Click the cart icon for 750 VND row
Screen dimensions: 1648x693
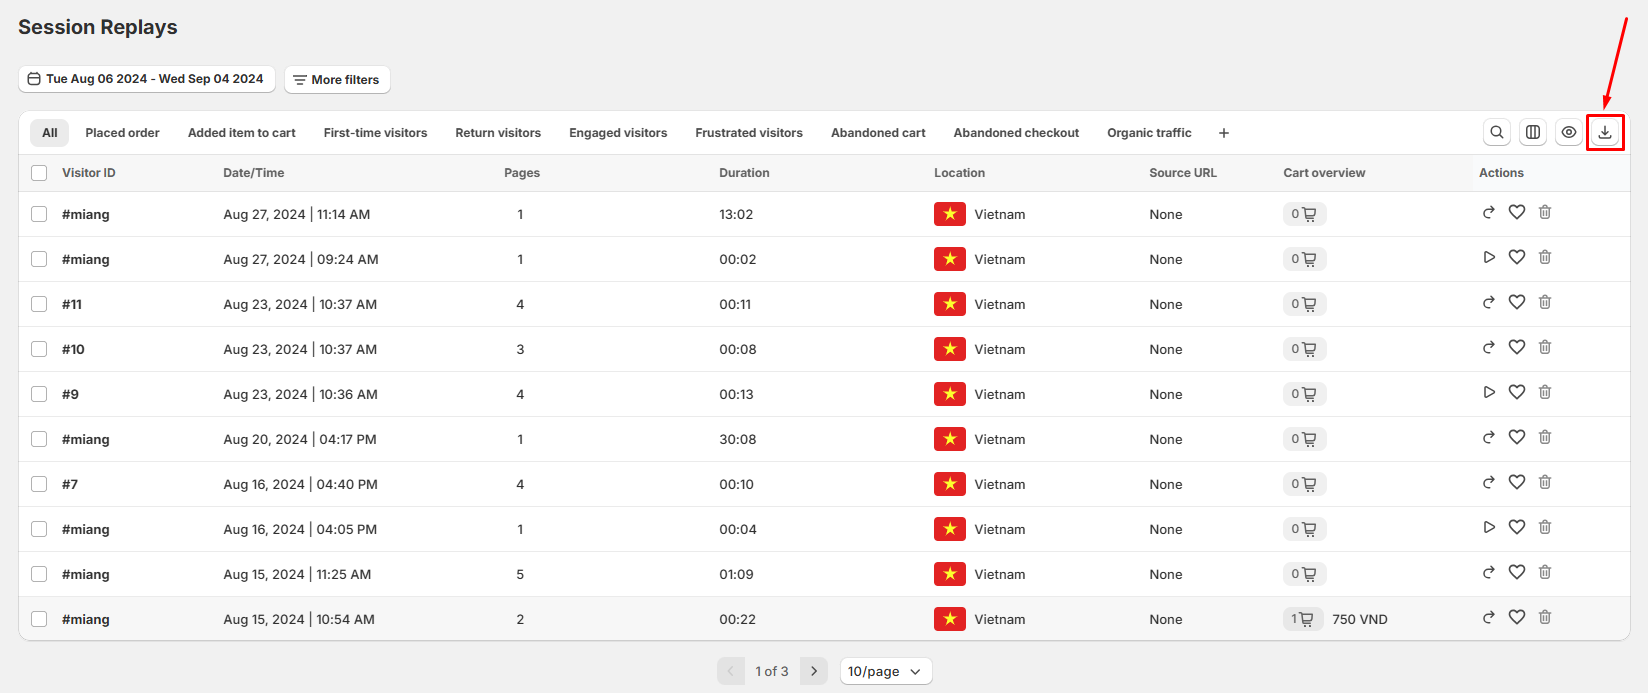coord(1304,619)
